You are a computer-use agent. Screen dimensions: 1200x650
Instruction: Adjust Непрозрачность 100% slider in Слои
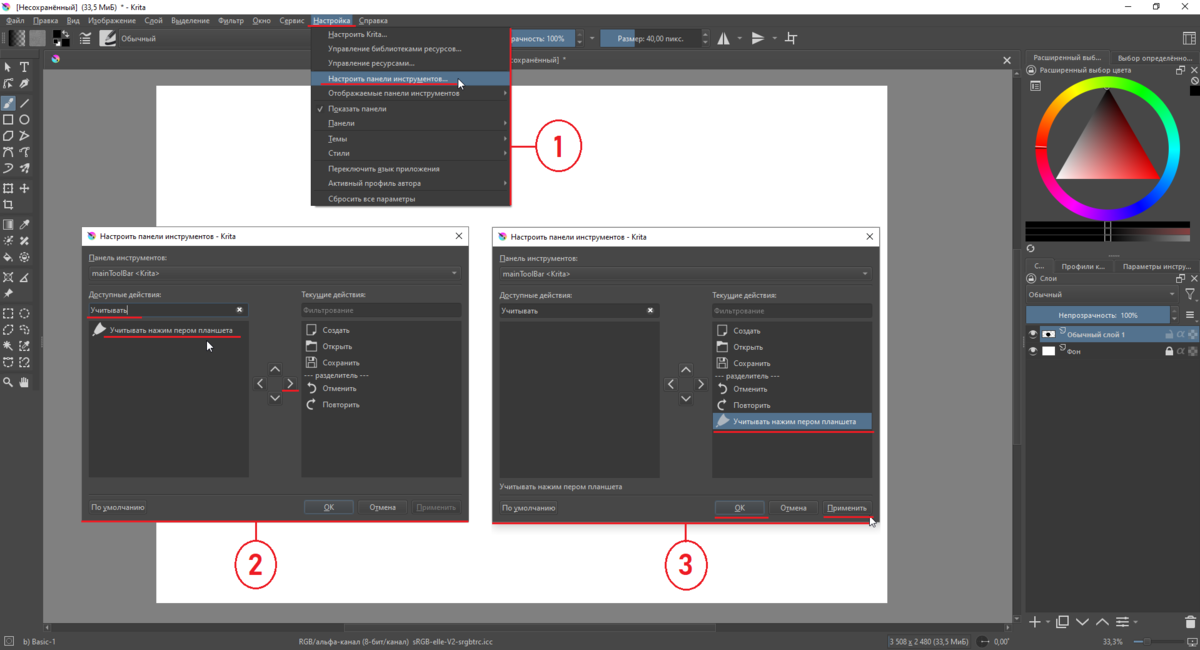(x=1099, y=314)
